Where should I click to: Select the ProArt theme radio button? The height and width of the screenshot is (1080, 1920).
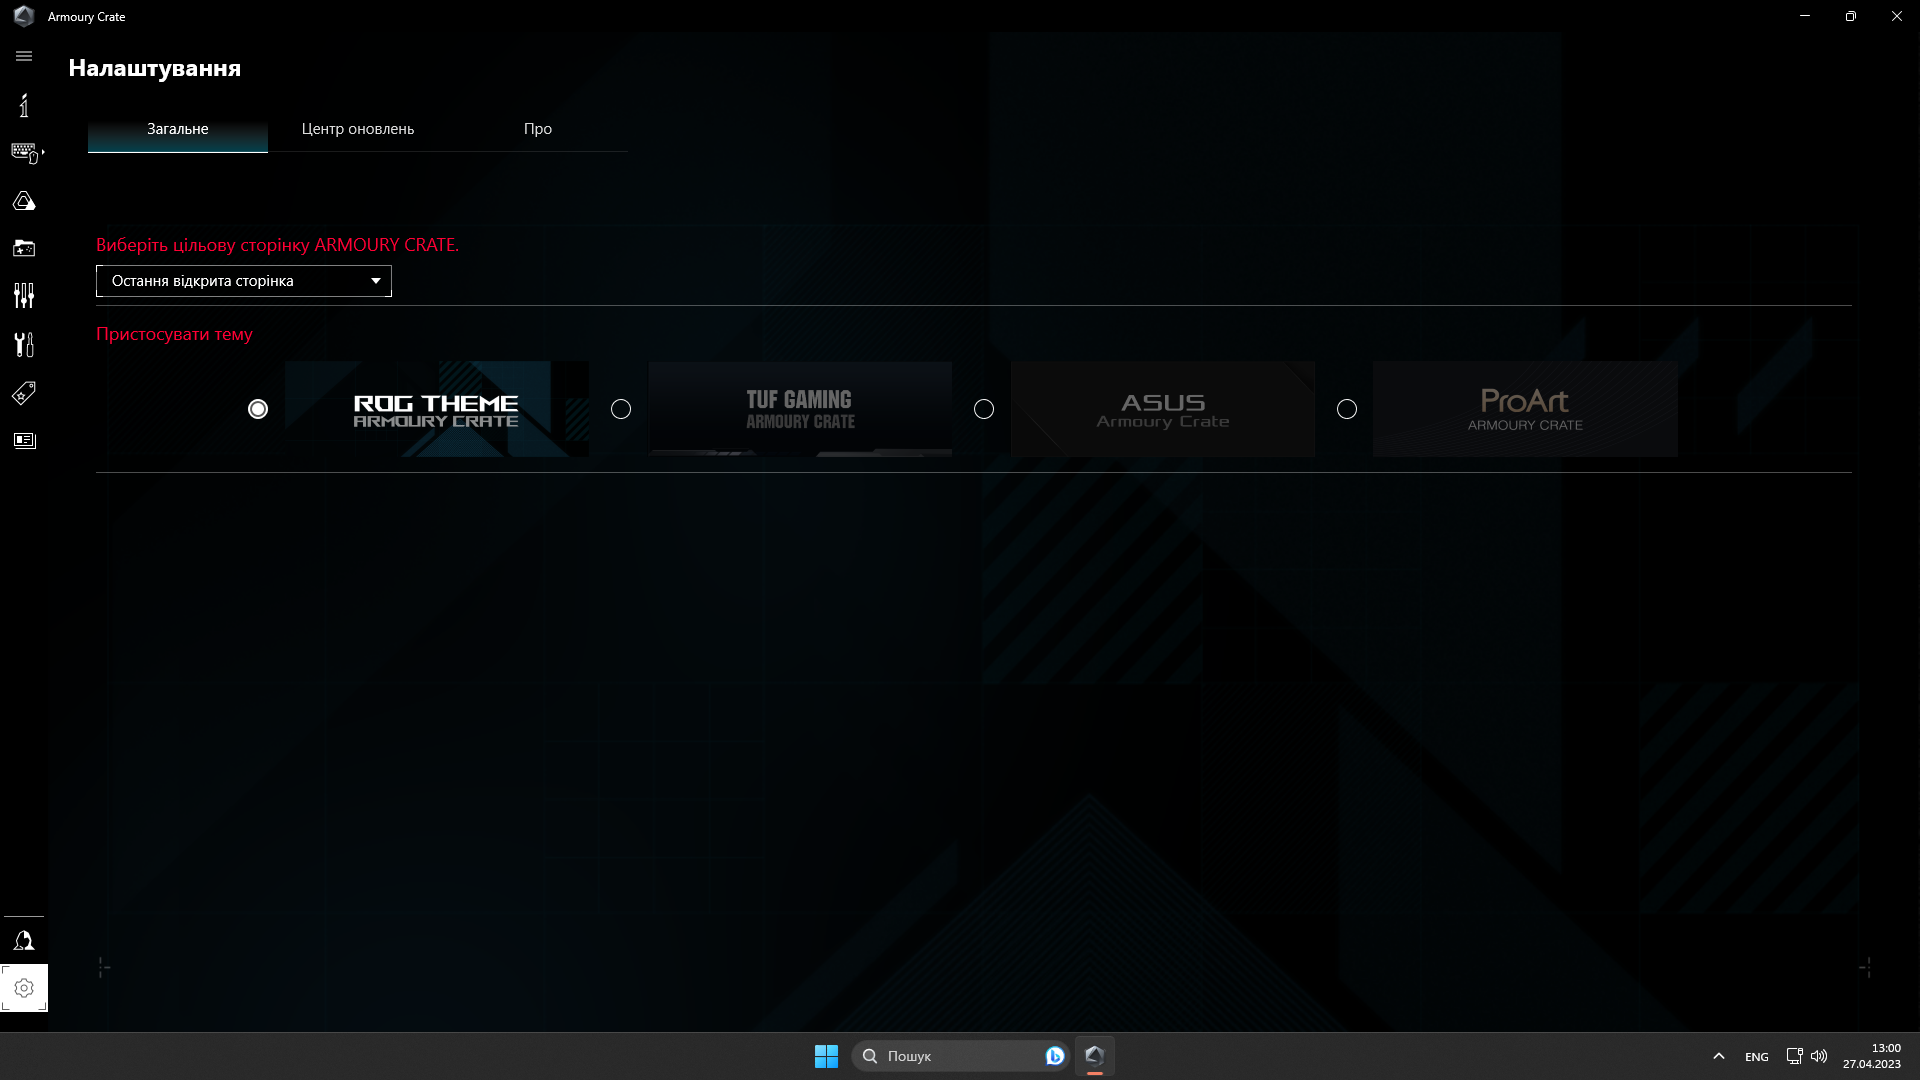[1347, 409]
